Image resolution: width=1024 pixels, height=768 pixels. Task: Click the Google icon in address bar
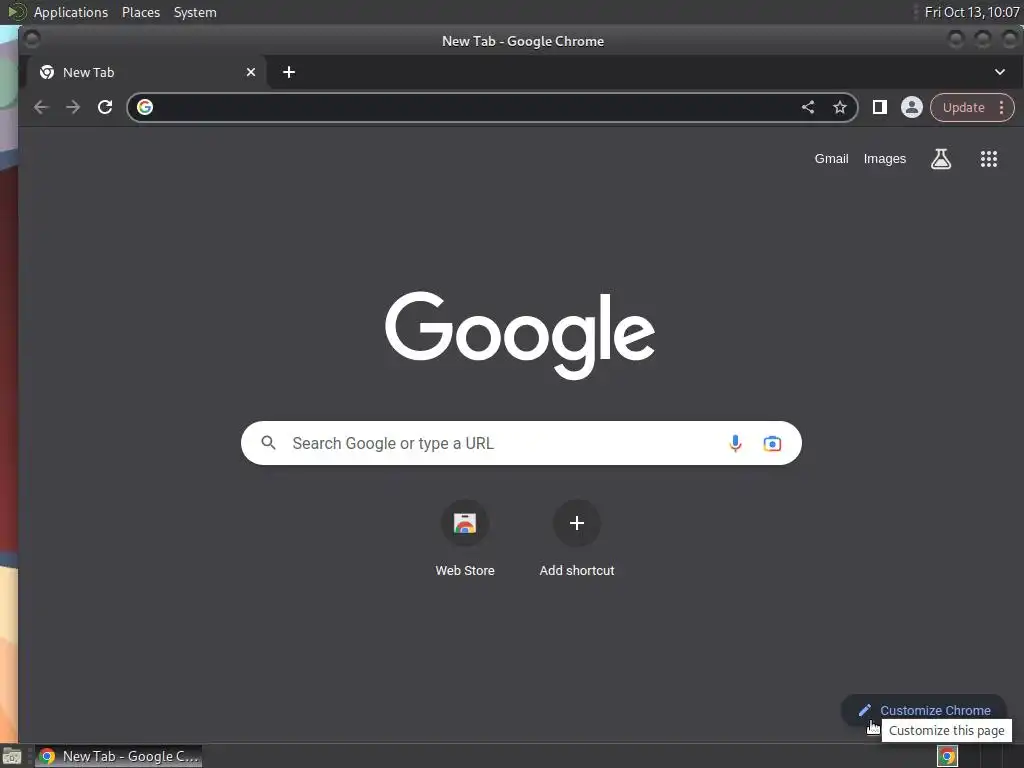(145, 107)
